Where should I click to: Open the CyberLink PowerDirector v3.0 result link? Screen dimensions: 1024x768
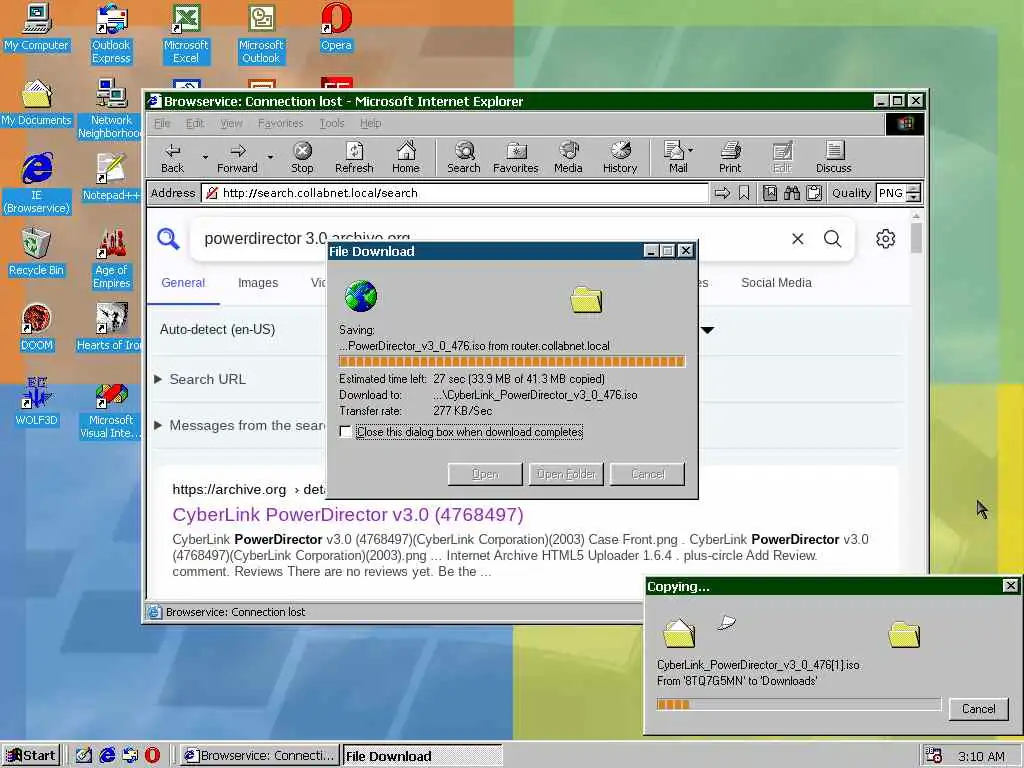[x=348, y=515]
